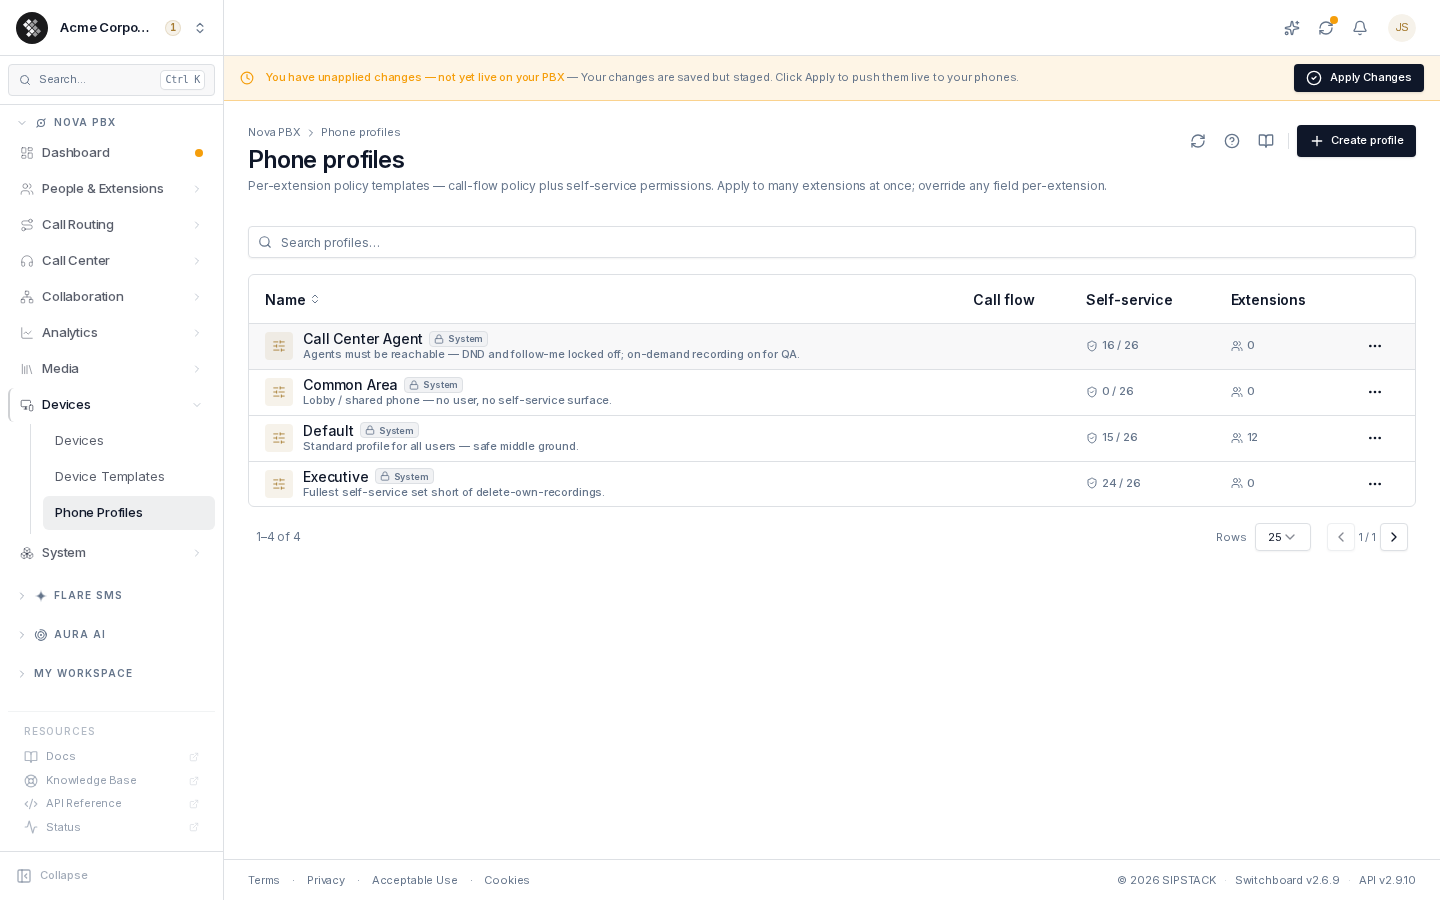The height and width of the screenshot is (900, 1440).
Task: Open the Executive profile
Action: (335, 477)
